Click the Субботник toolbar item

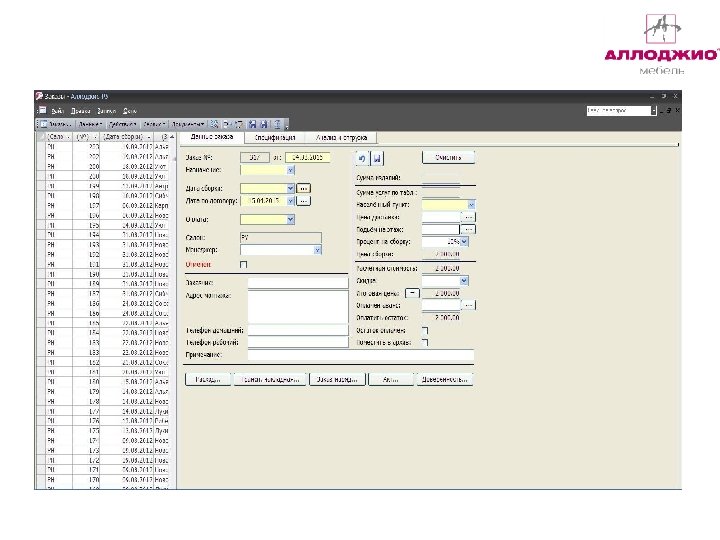tap(123, 124)
